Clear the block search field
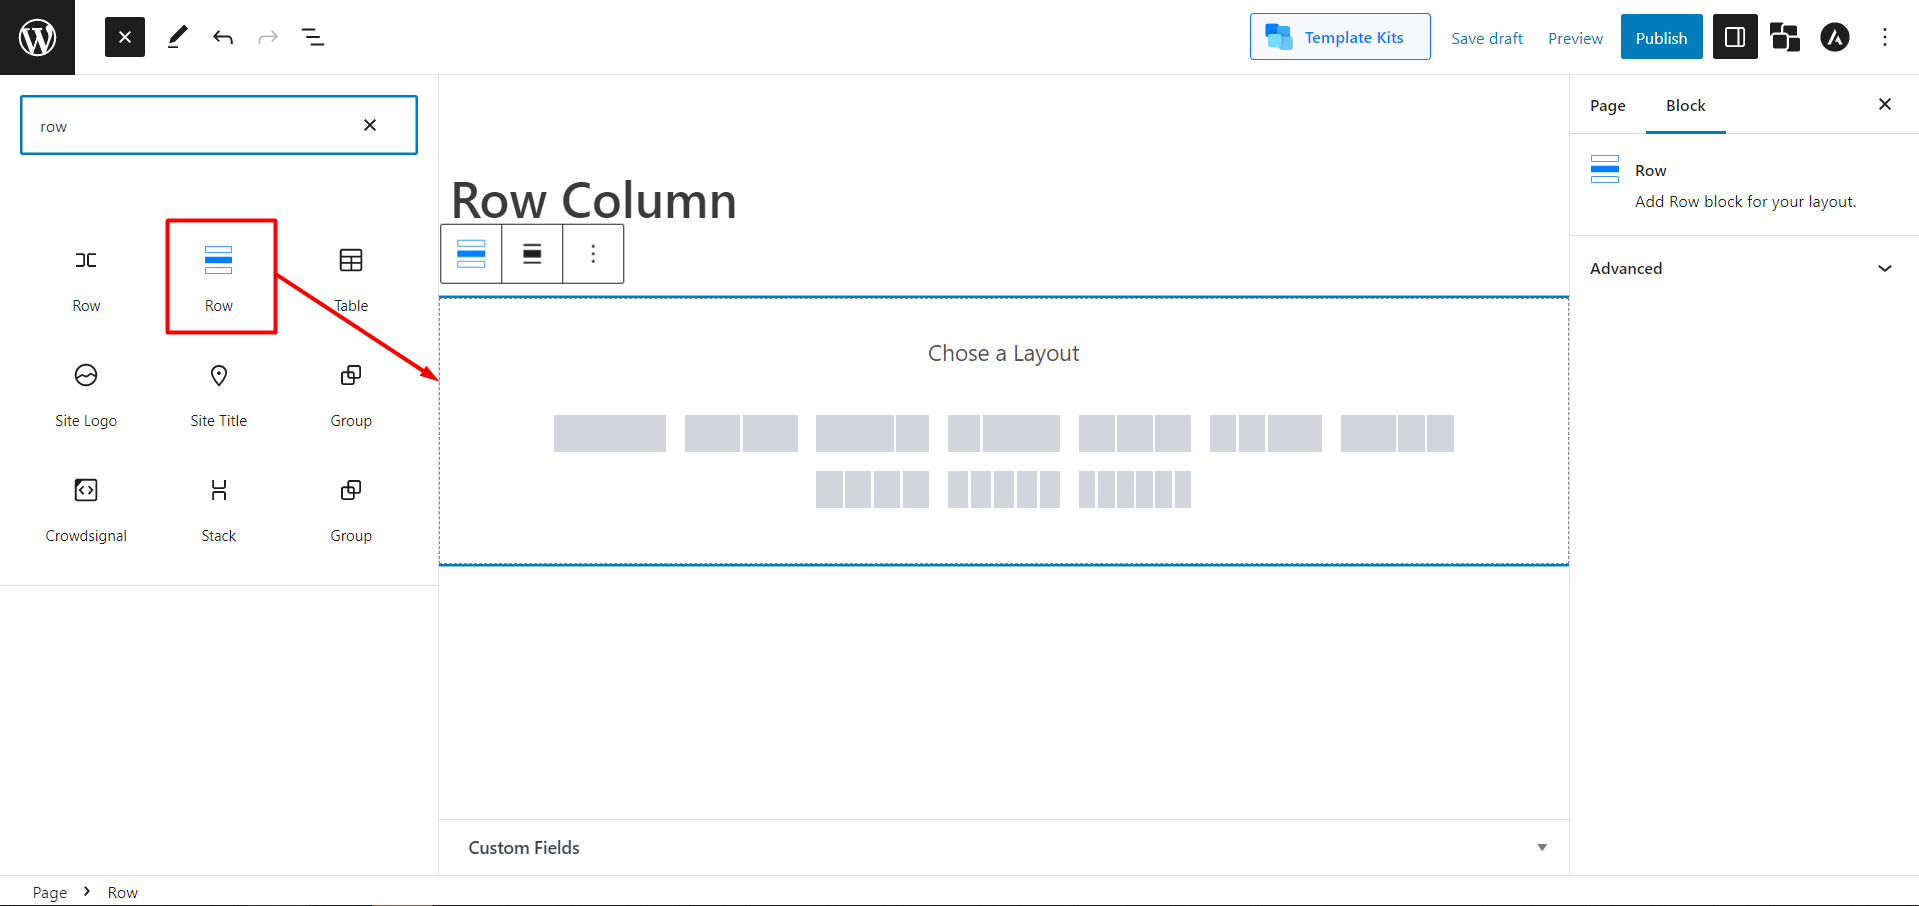 (x=370, y=125)
